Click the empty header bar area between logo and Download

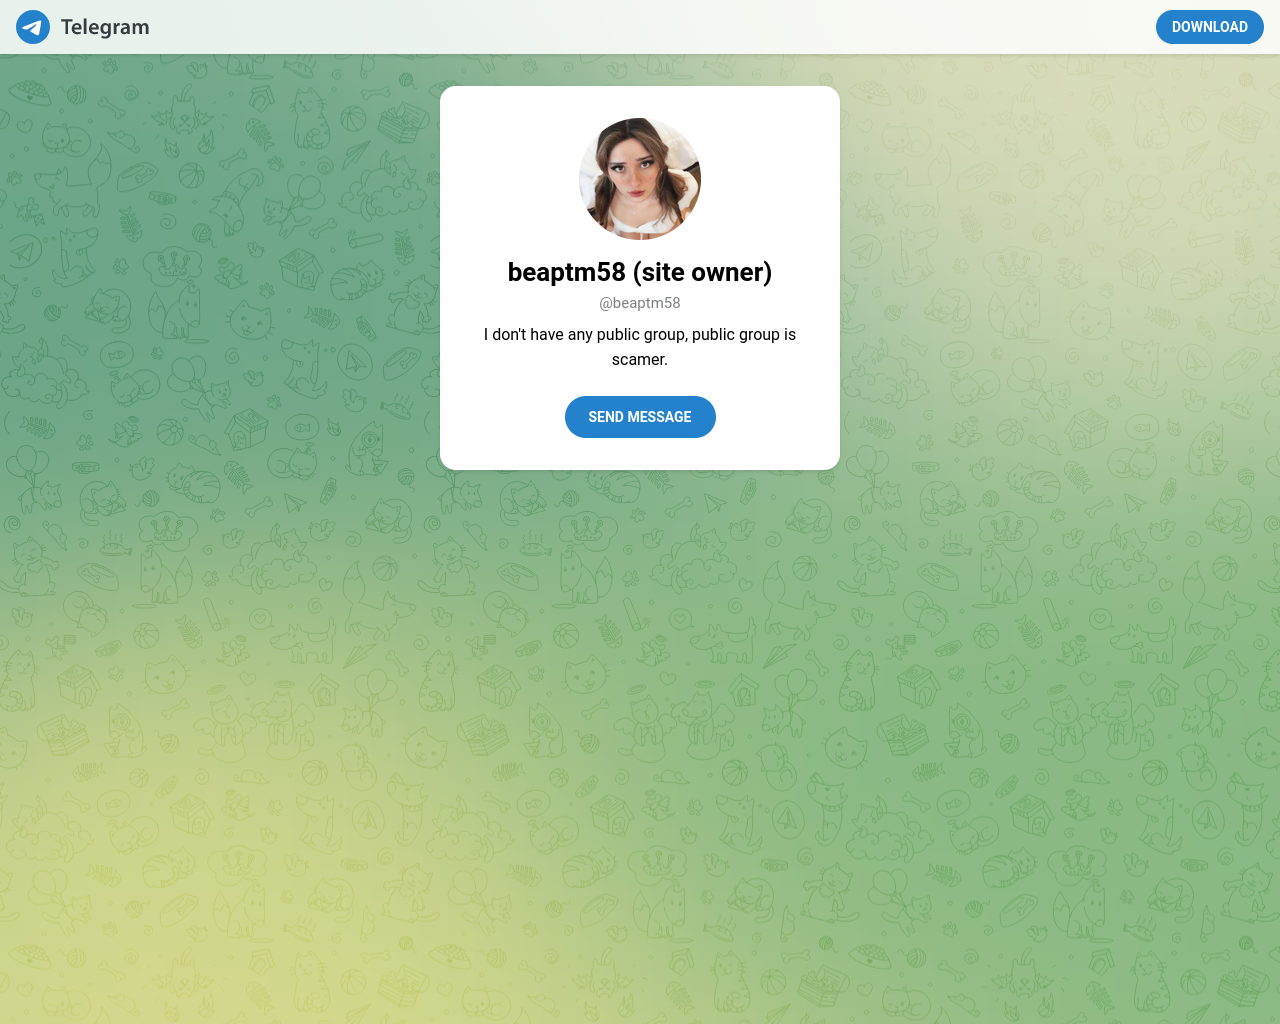[650, 27]
